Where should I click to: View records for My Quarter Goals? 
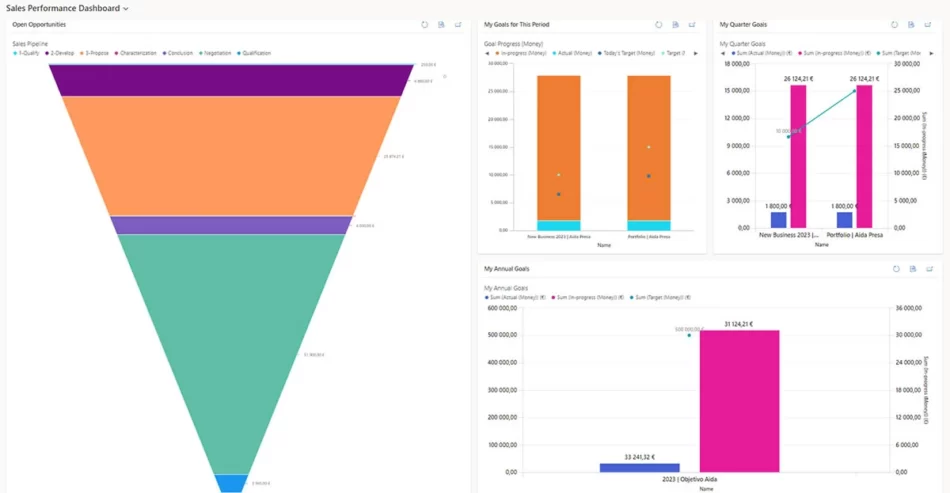point(913,25)
